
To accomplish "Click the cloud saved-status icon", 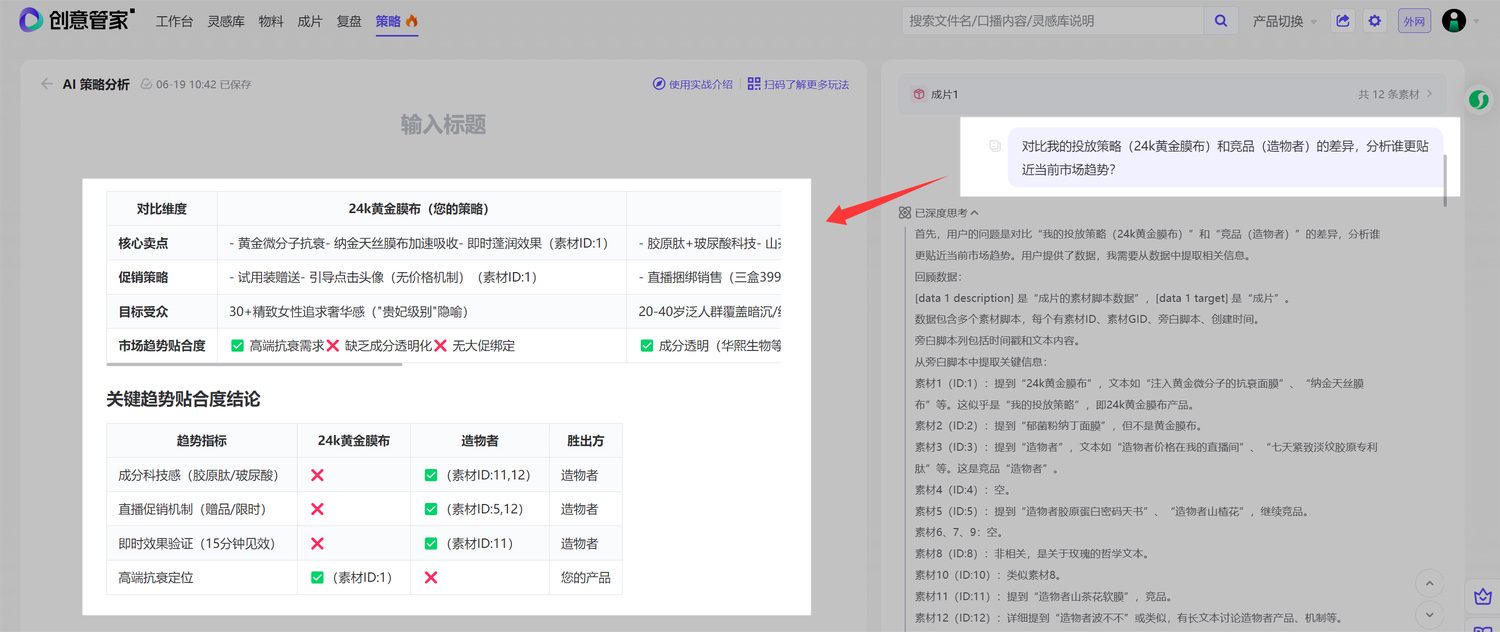I will point(147,85).
